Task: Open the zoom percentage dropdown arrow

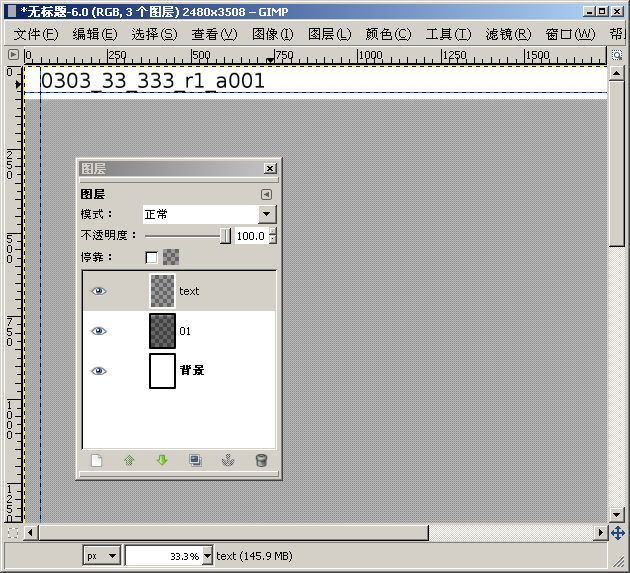Action: (x=207, y=556)
